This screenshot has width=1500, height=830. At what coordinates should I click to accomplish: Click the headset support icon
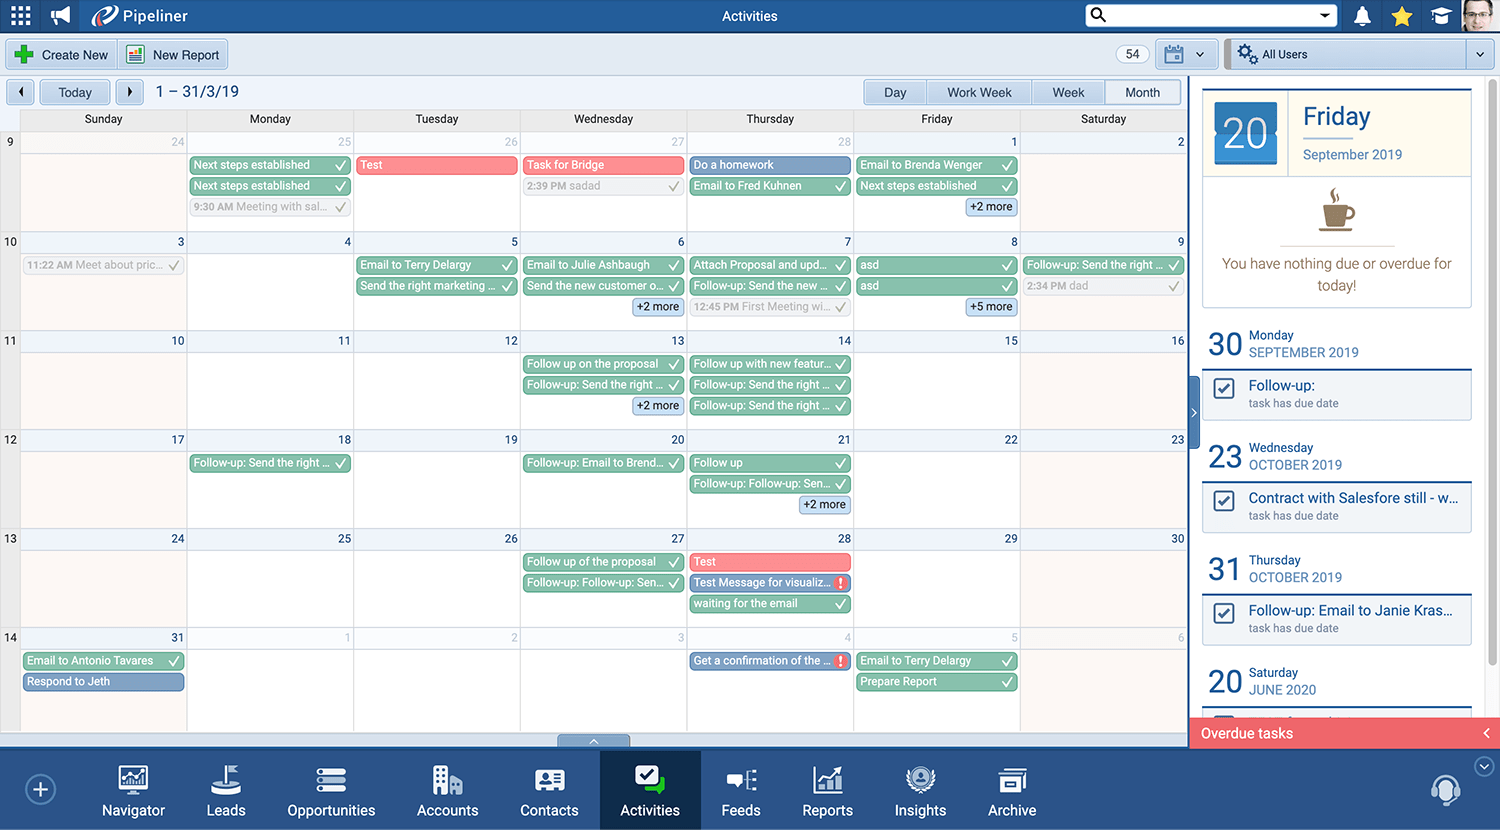tap(1445, 790)
